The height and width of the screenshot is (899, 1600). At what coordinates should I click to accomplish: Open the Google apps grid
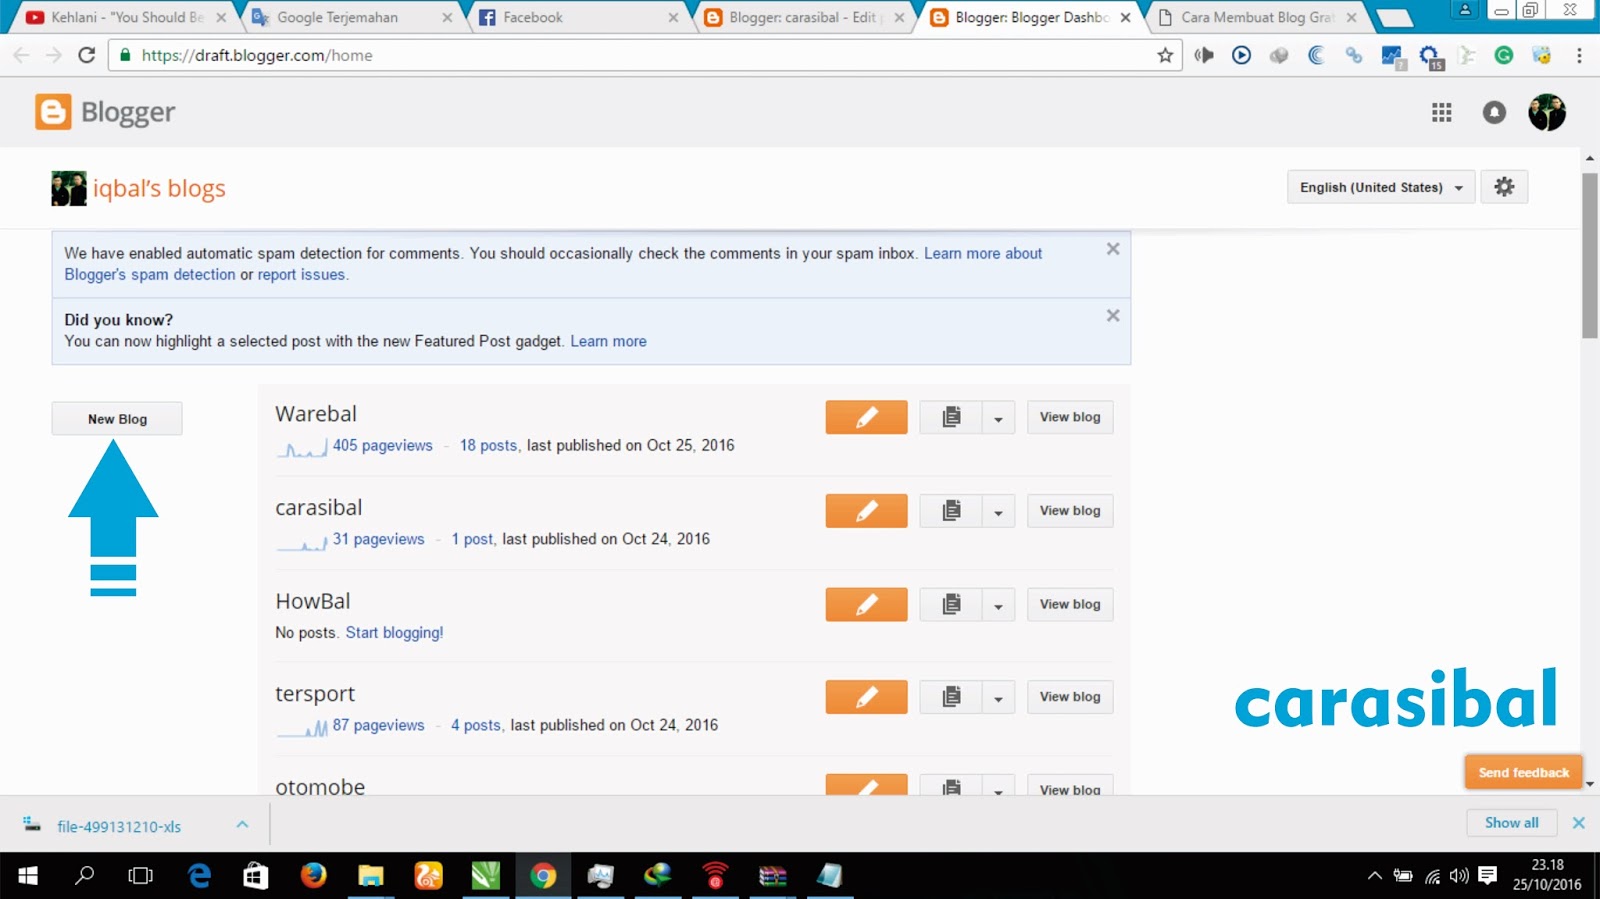coord(1441,112)
